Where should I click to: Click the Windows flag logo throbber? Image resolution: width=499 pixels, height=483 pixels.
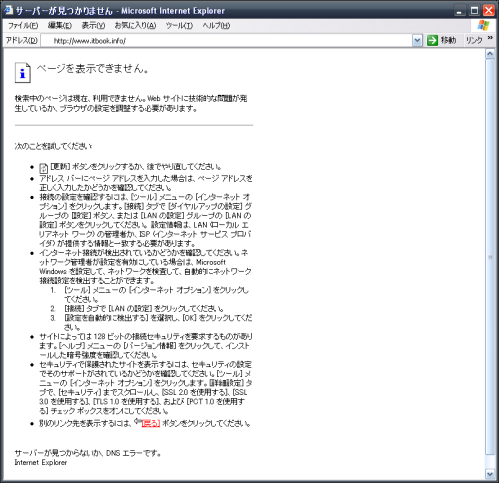click(x=483, y=26)
